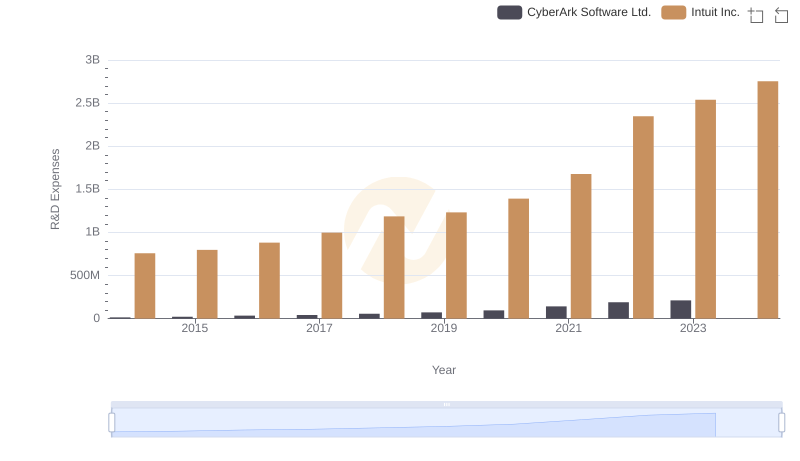
Task: Click the y-axis label 2B
Action: point(93,146)
